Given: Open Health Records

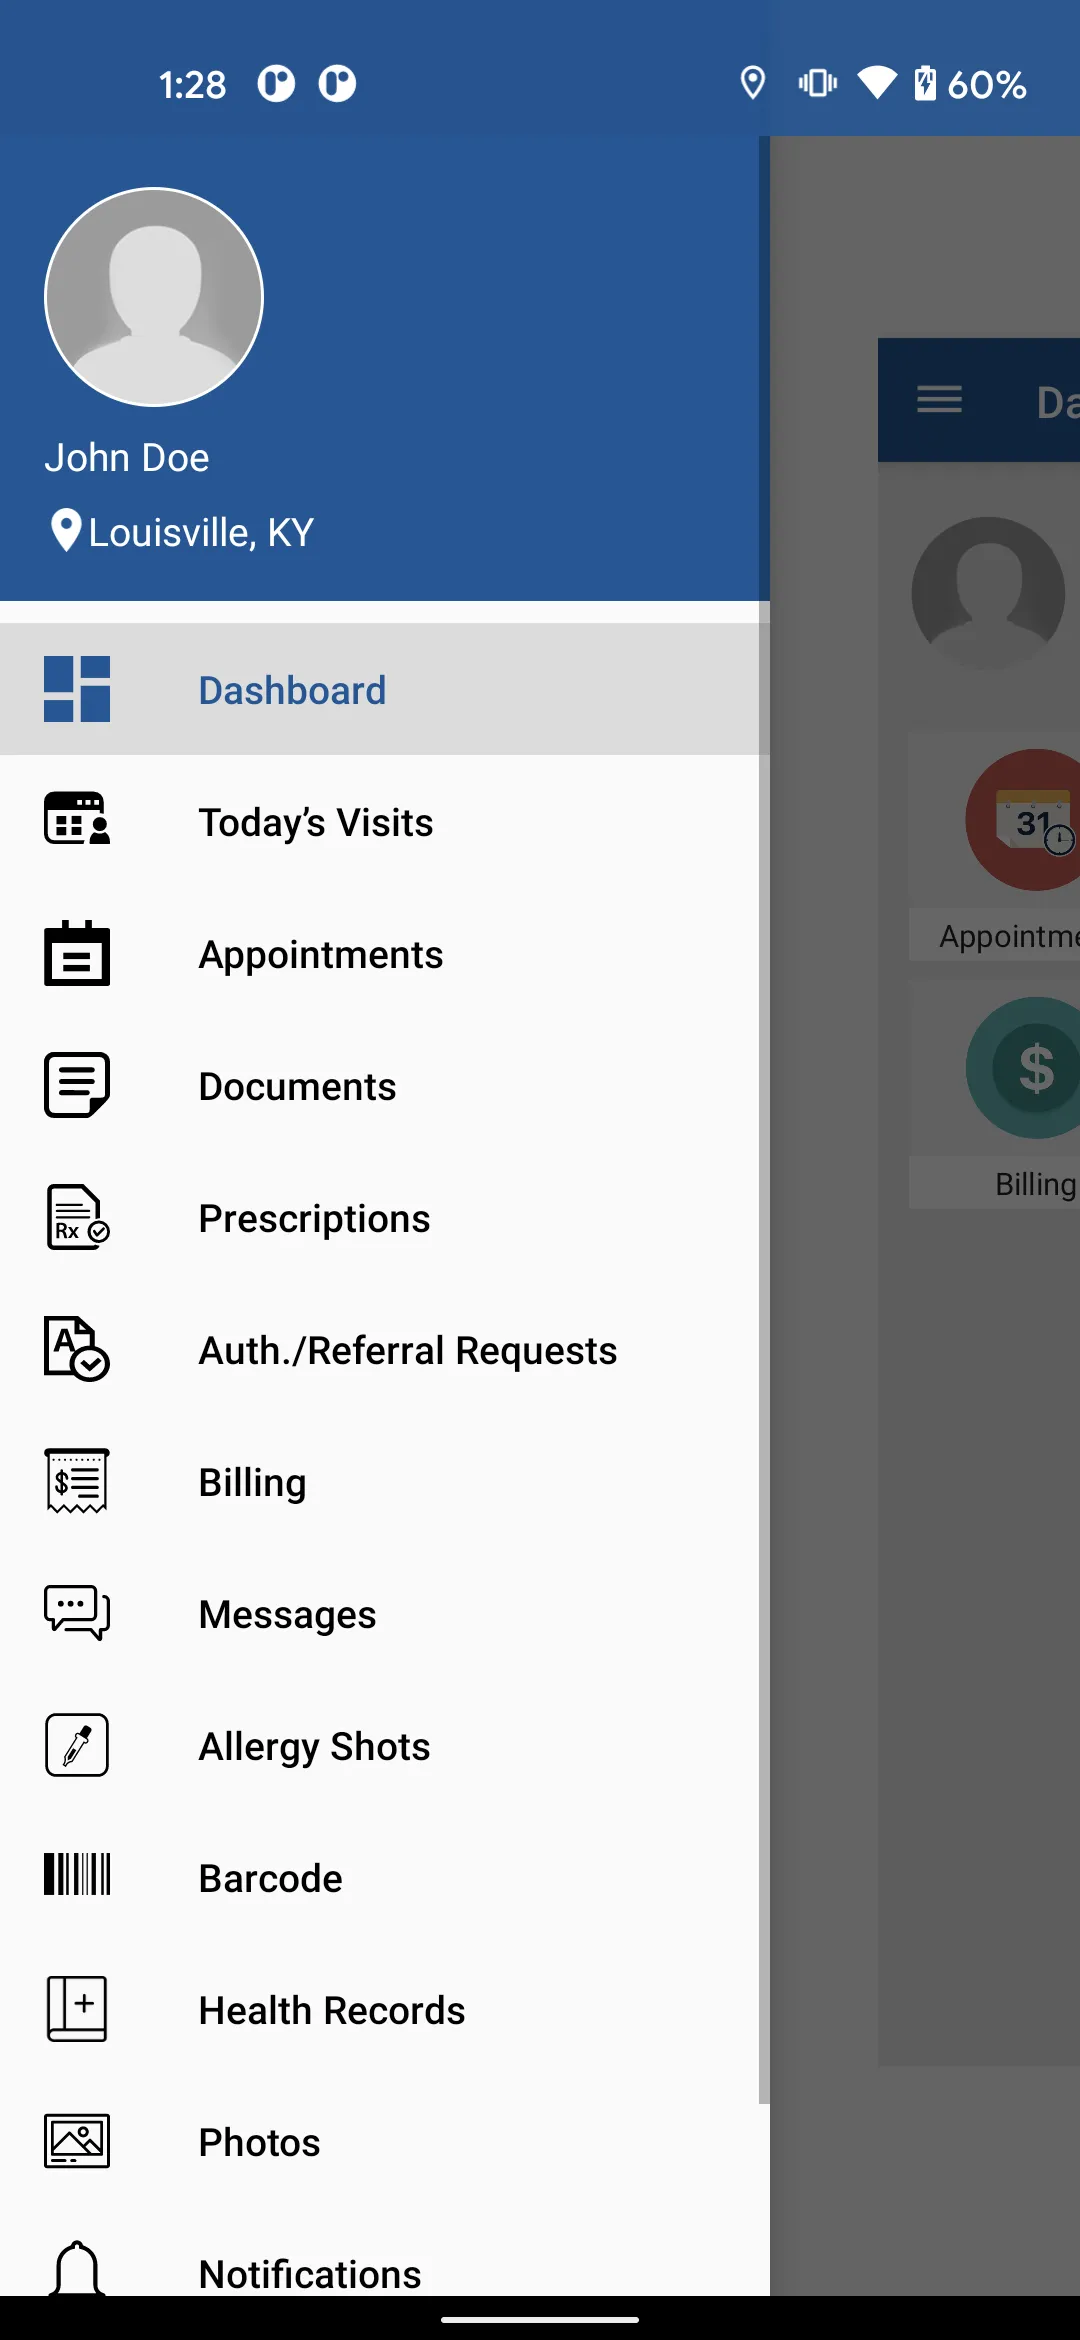Looking at the screenshot, I should [x=385, y=2010].
